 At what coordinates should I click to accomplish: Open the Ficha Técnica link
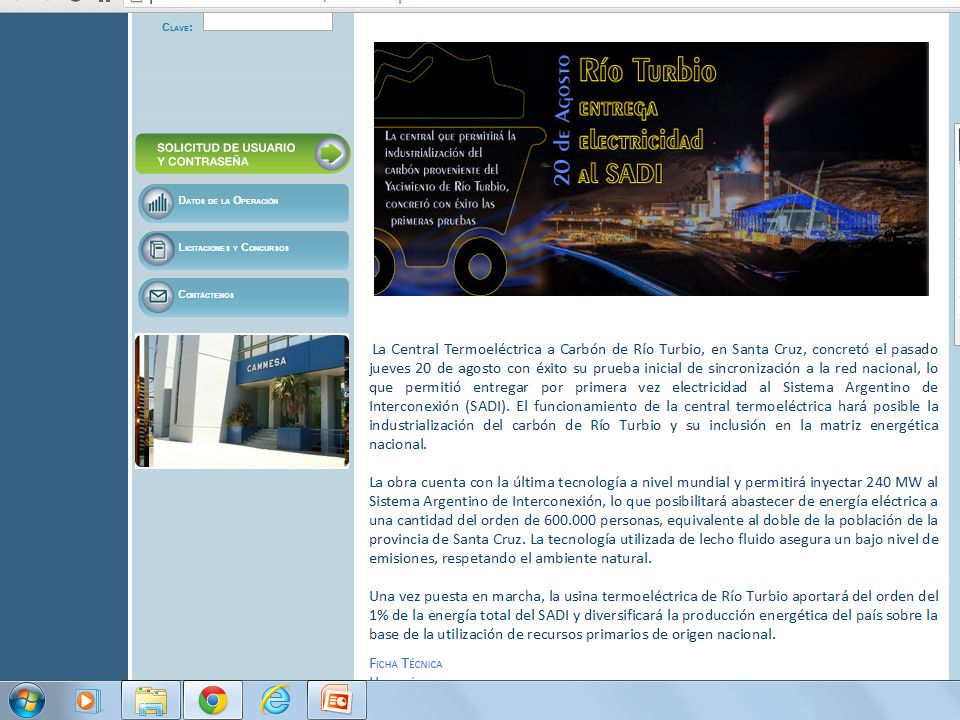[405, 664]
